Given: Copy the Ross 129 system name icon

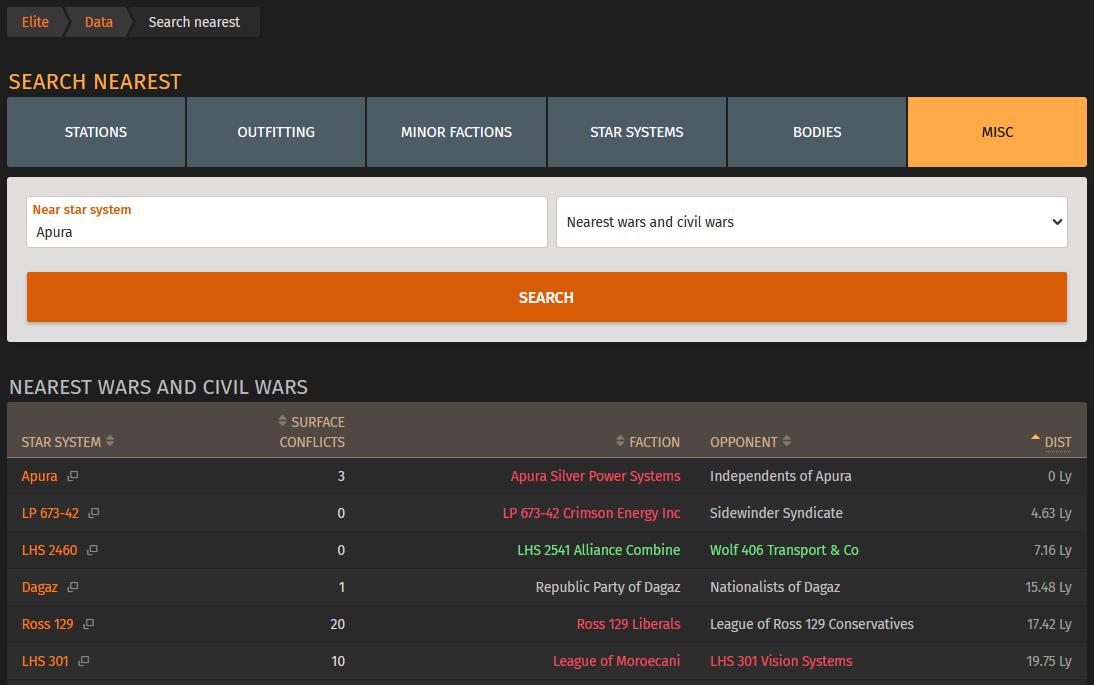Looking at the screenshot, I should click(x=89, y=624).
